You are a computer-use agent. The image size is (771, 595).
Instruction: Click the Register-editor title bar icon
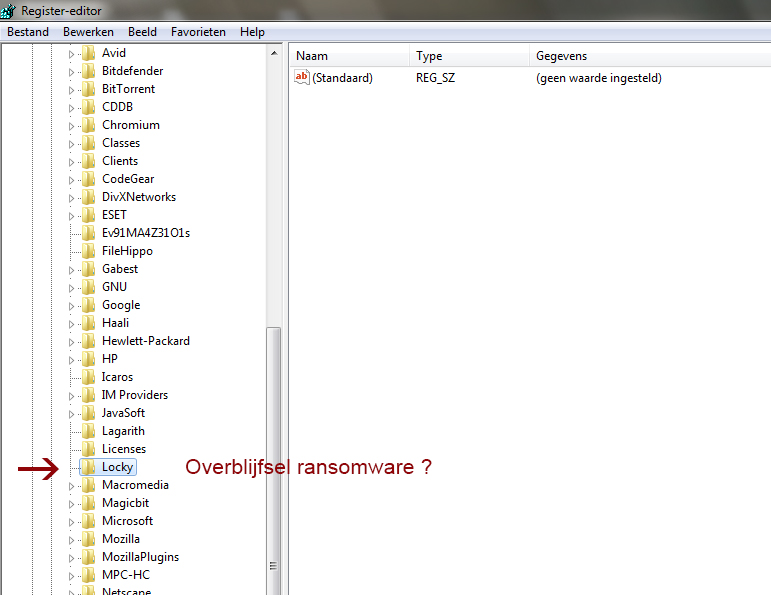tap(8, 10)
